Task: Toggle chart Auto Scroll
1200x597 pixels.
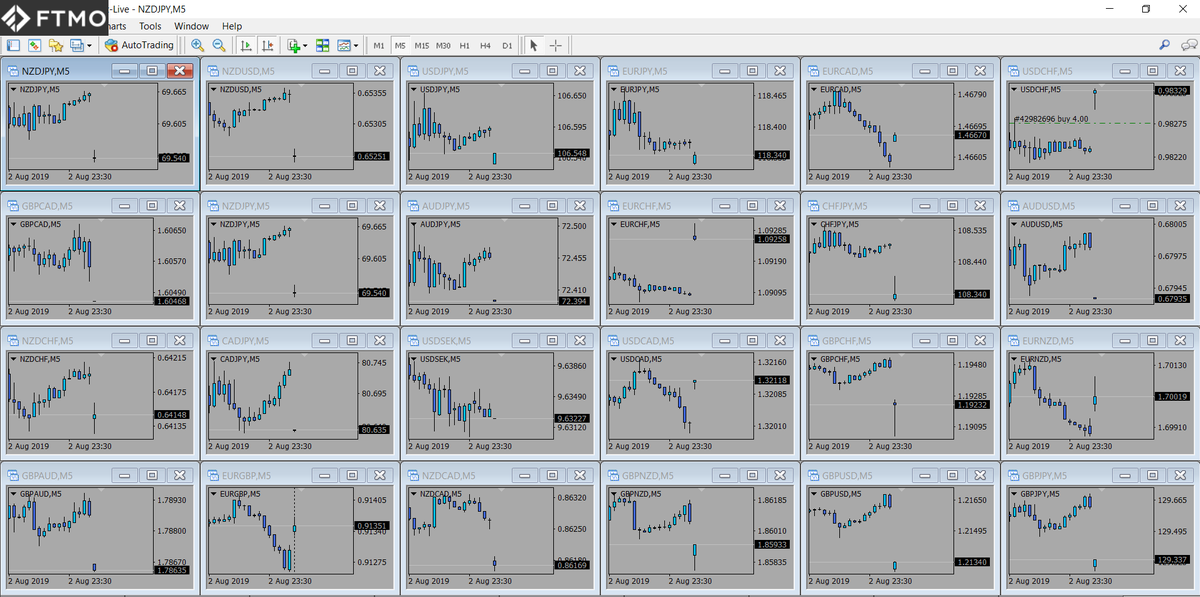Action: click(246, 45)
